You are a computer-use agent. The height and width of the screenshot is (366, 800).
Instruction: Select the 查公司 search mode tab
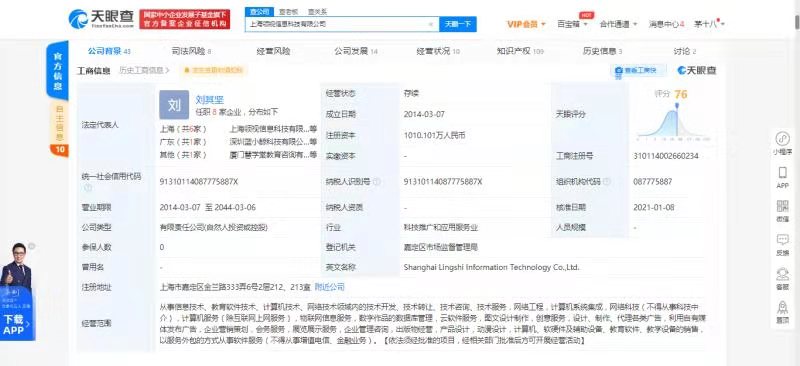(260, 11)
